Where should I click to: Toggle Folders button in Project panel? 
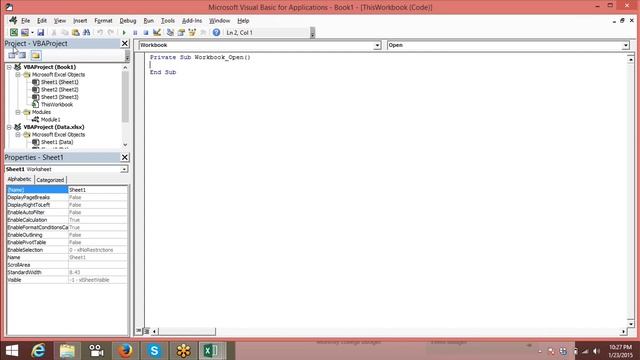pos(36,55)
